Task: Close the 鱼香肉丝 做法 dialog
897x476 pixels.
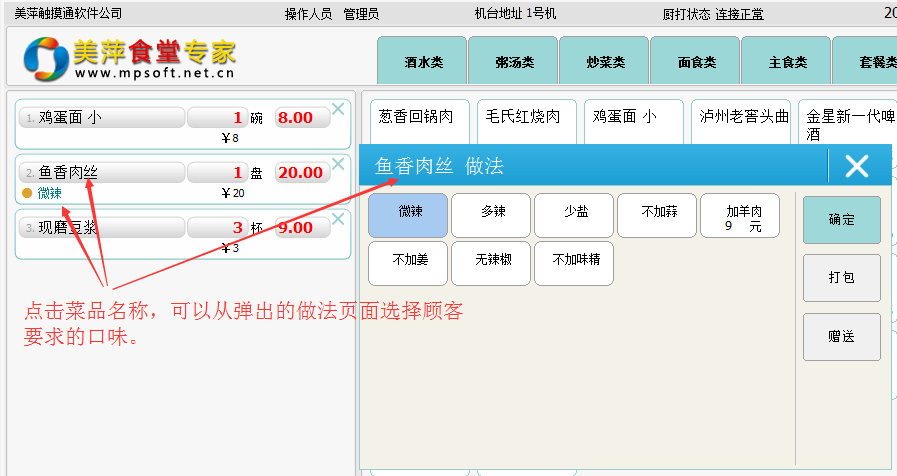Action: click(856, 166)
